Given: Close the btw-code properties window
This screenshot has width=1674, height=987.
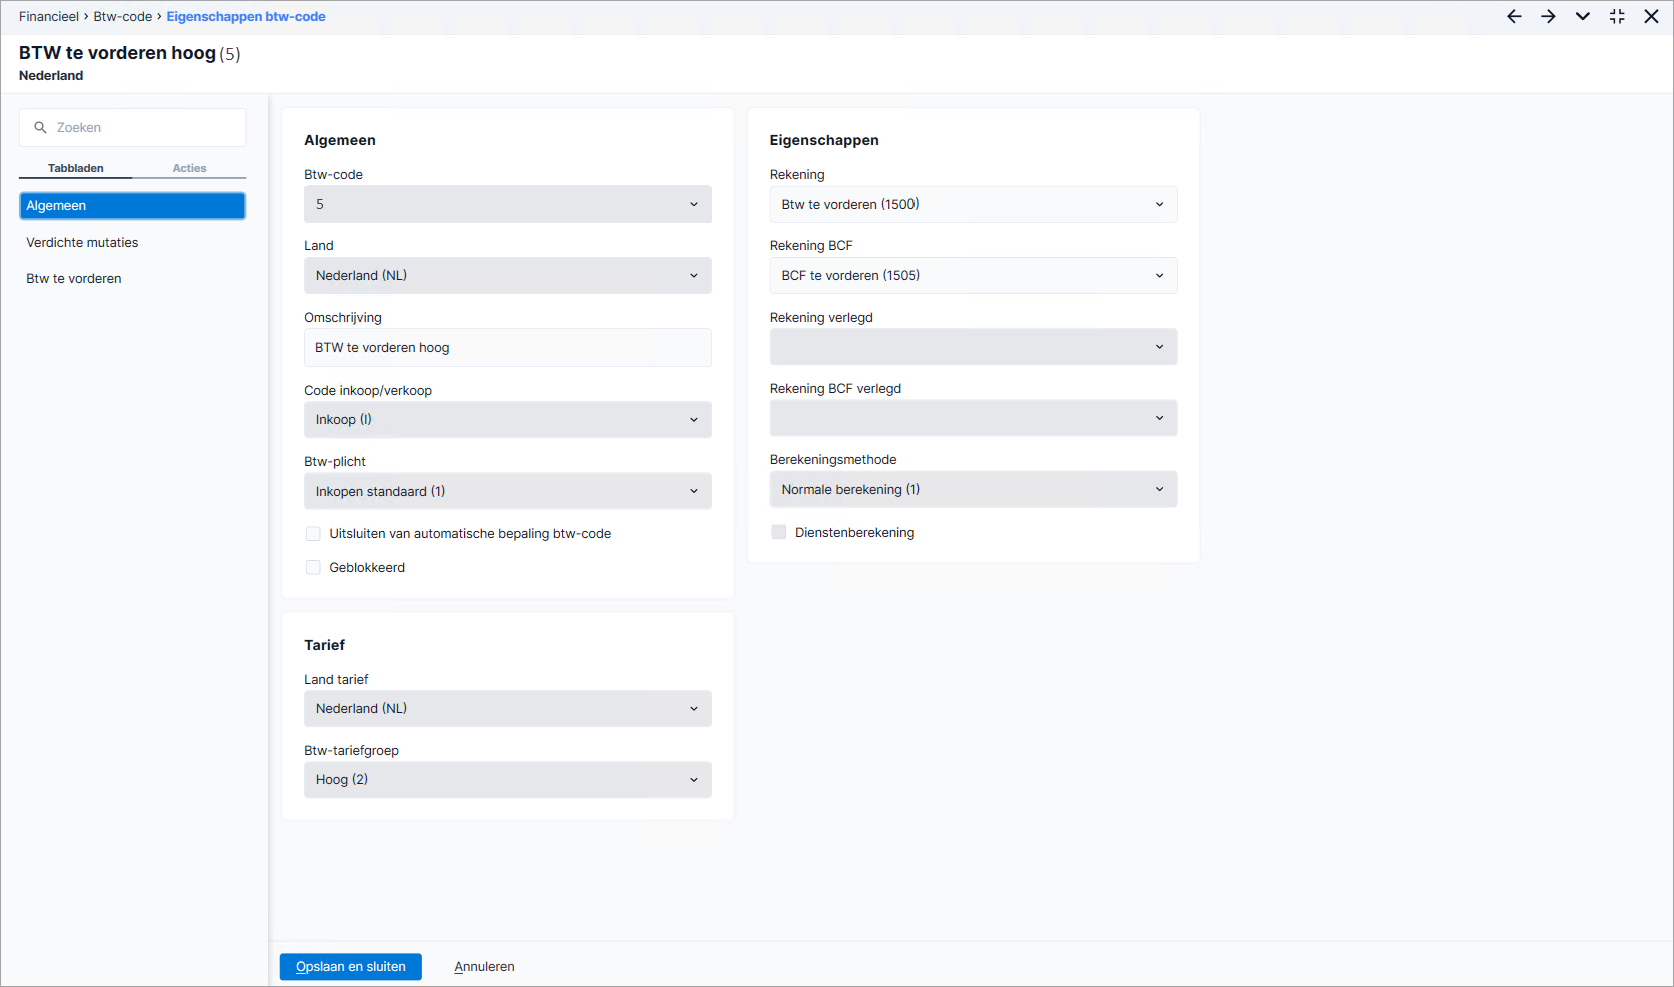Looking at the screenshot, I should (1651, 16).
